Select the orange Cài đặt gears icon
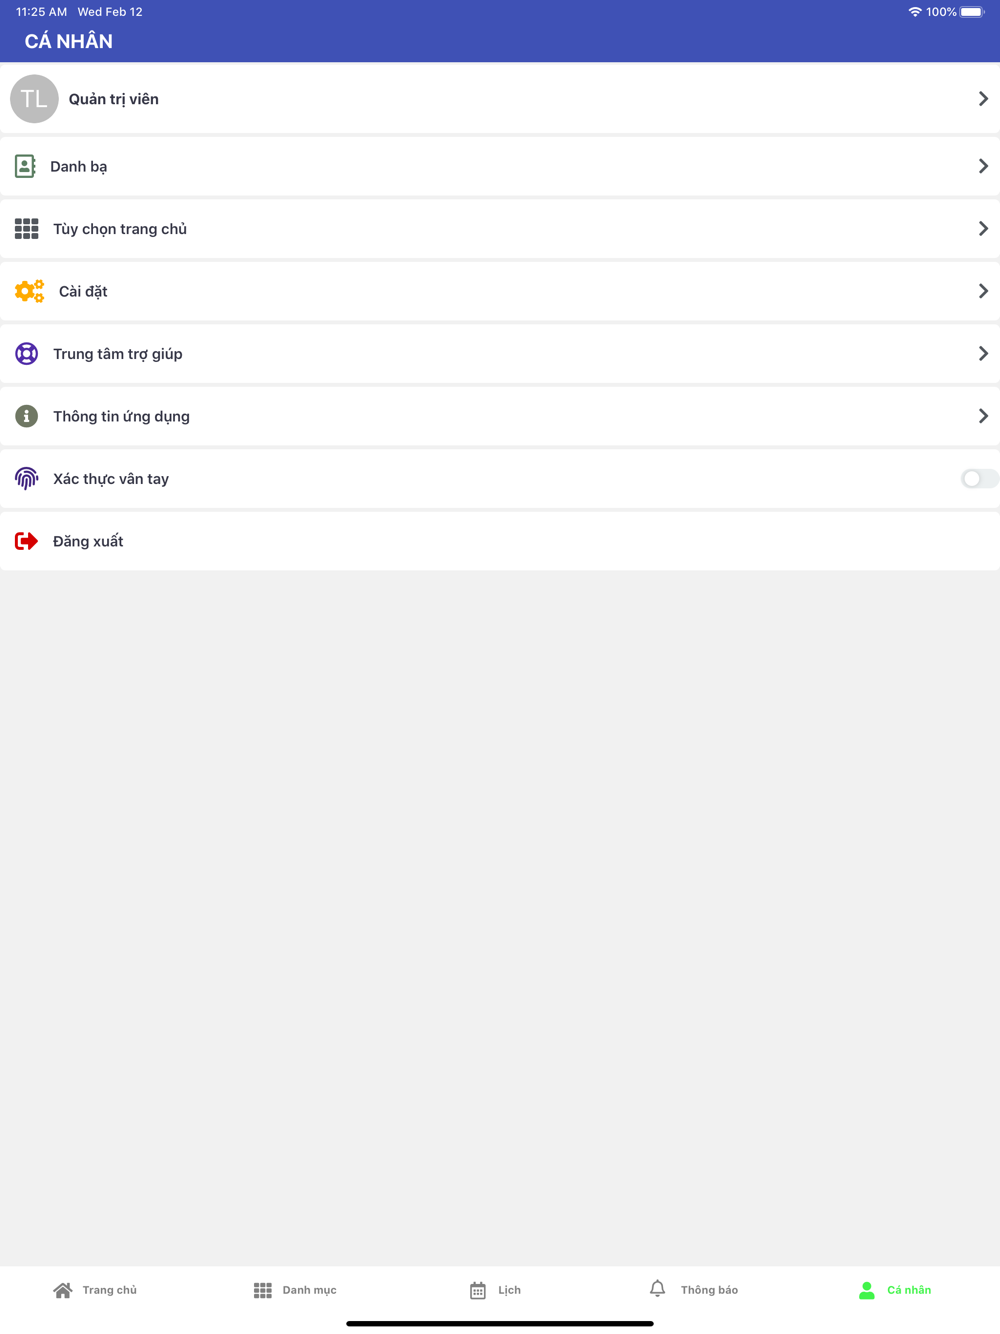 30,291
